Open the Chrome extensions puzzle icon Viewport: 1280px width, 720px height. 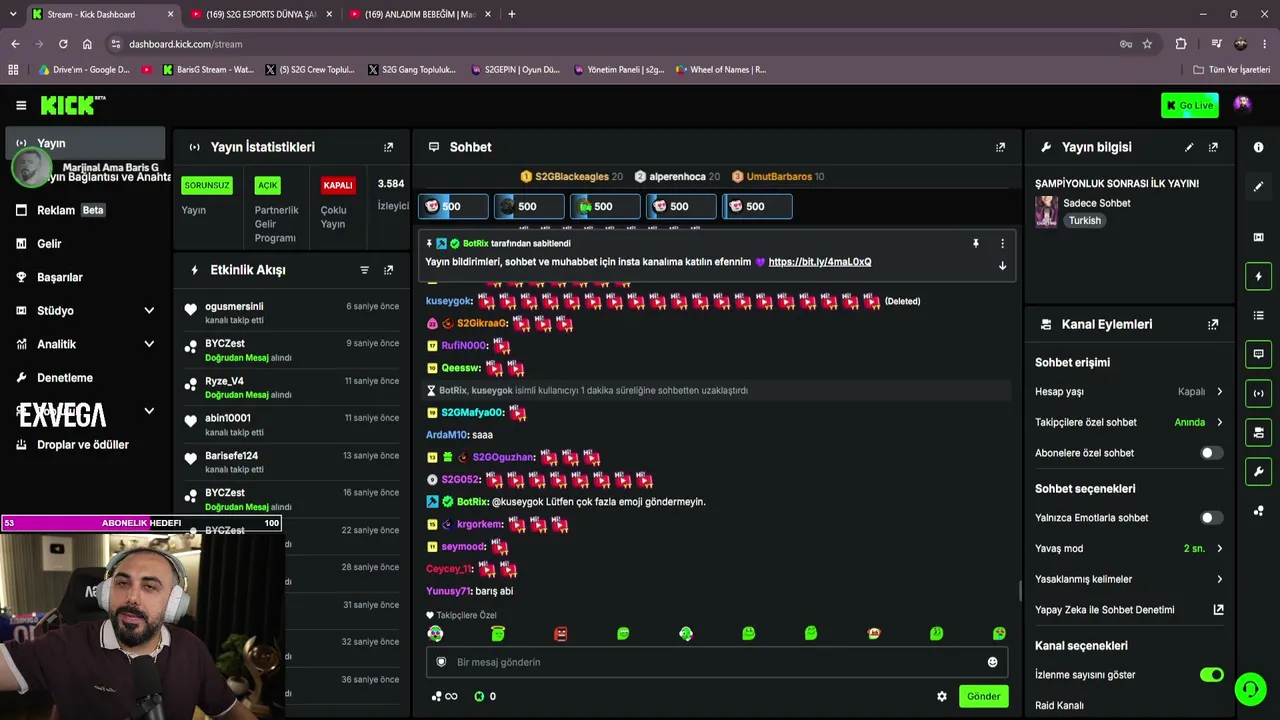1181,44
